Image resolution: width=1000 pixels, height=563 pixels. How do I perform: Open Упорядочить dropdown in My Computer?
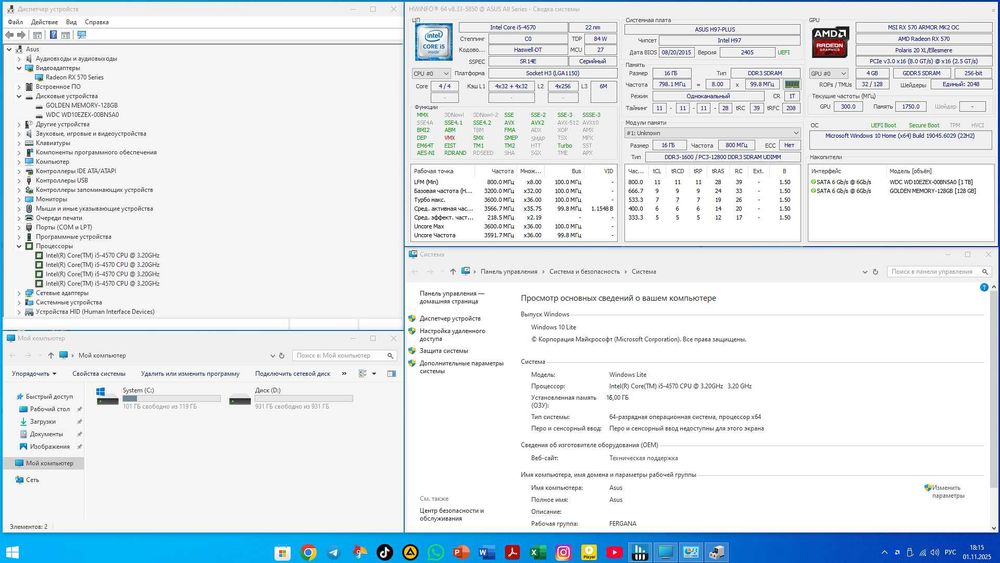(34, 374)
